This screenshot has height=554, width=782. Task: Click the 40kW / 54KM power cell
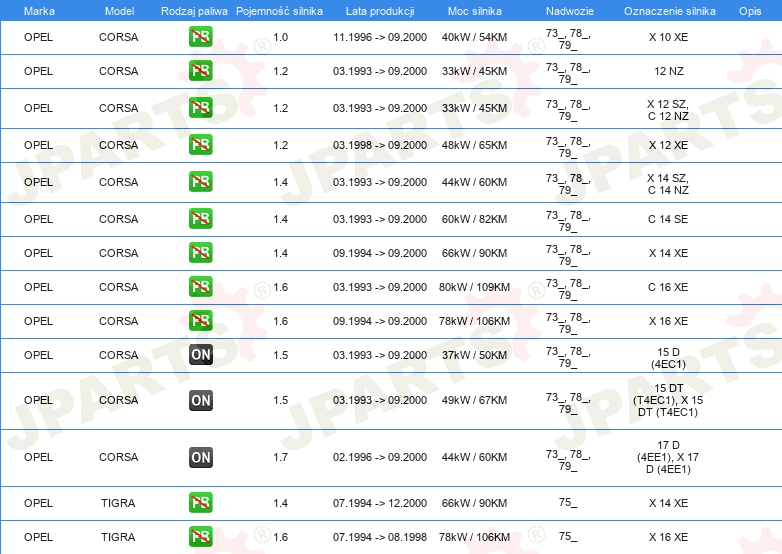pos(474,37)
